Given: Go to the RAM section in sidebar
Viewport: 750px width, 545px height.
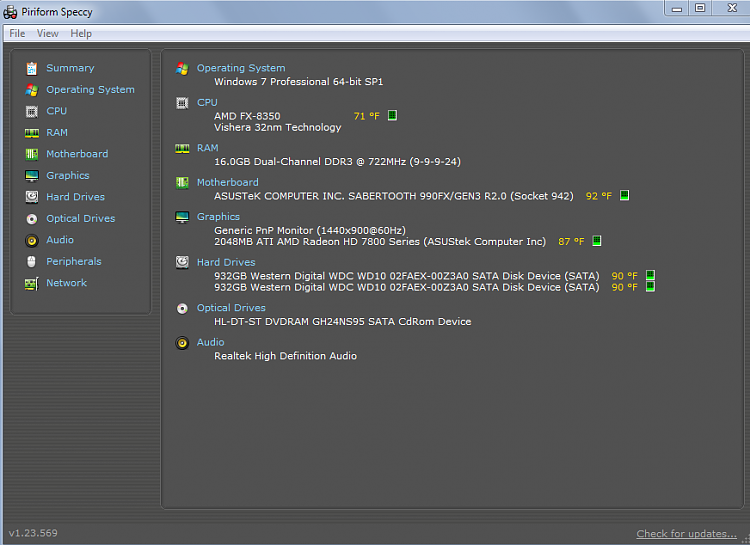Looking at the screenshot, I should [57, 133].
